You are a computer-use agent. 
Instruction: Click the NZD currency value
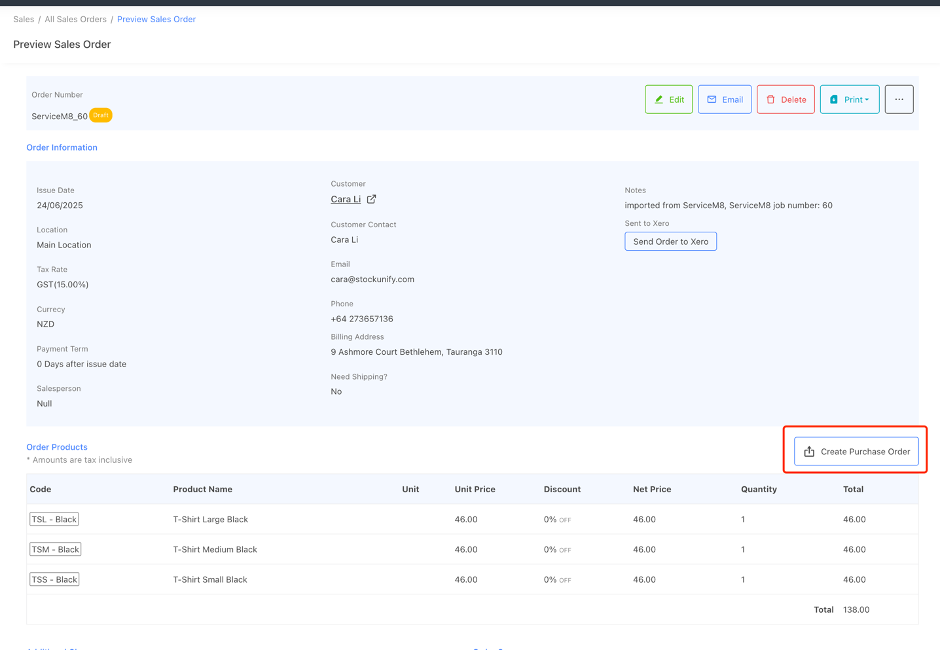pyautogui.click(x=46, y=324)
